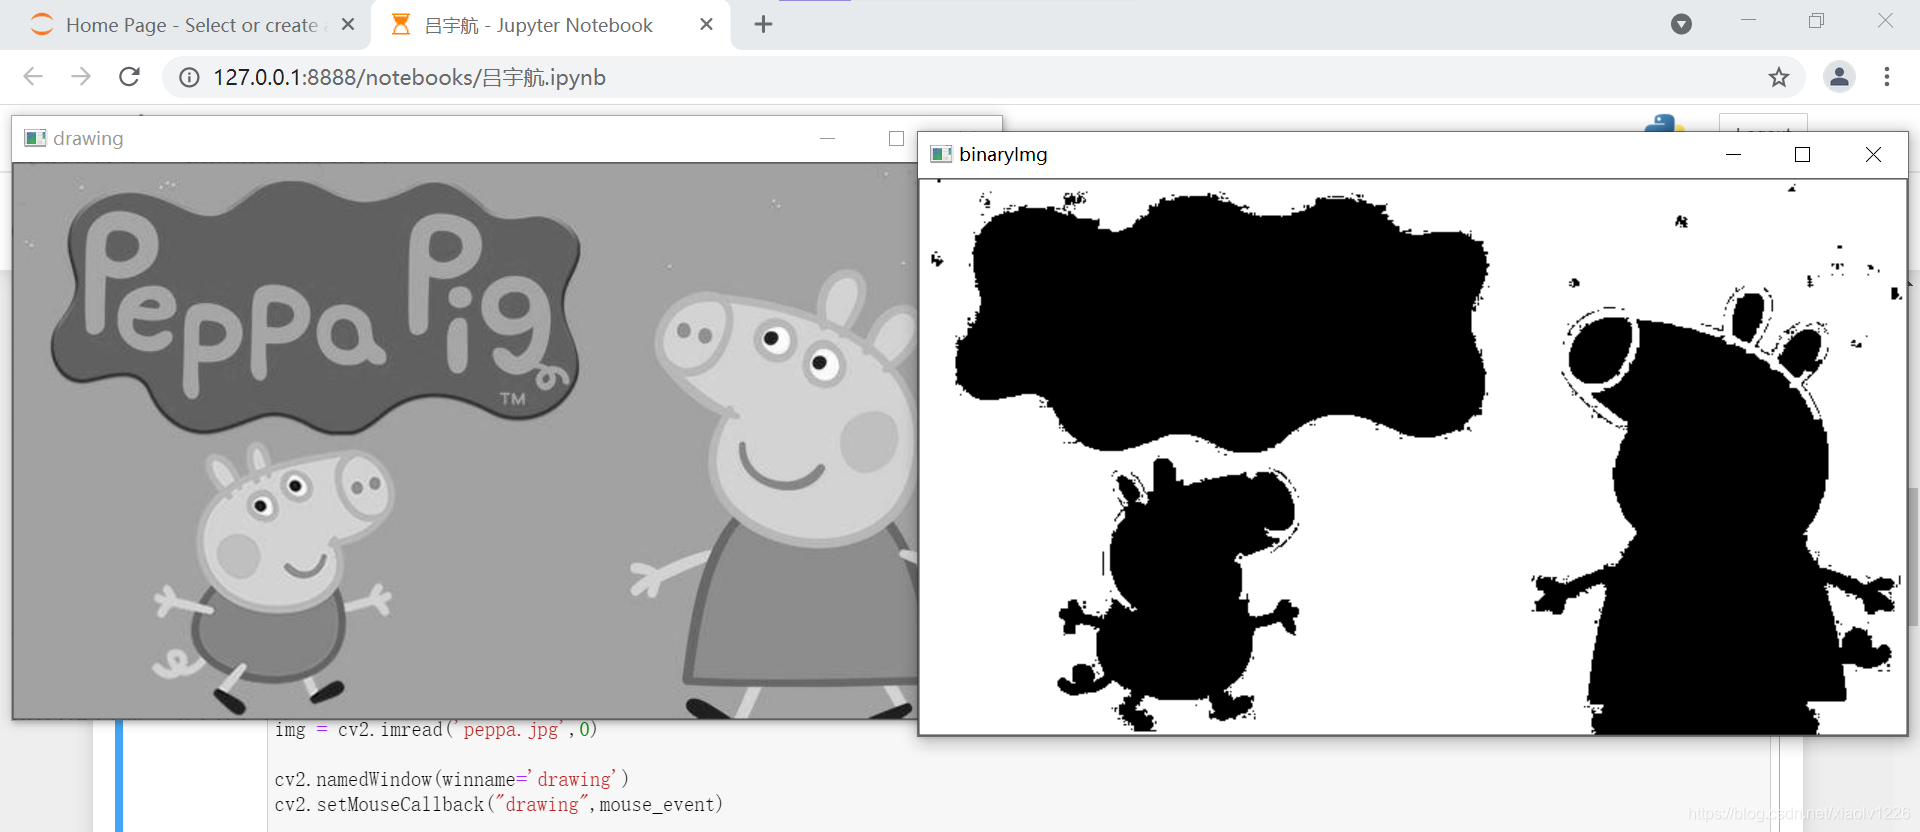This screenshot has height=832, width=1920.
Task: Click the cv2.setMouseCallback code line
Action: tap(498, 804)
